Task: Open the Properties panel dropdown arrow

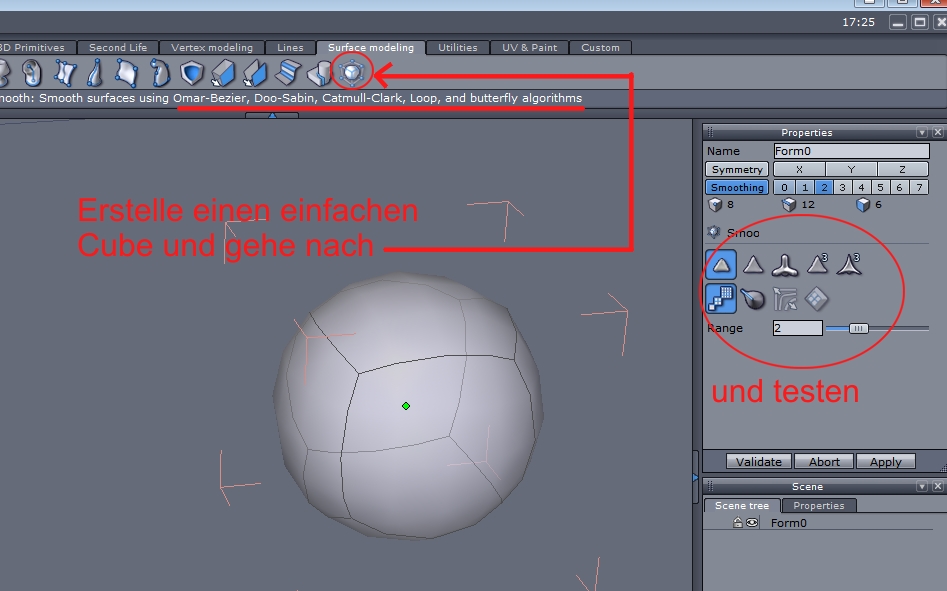Action: (x=922, y=132)
